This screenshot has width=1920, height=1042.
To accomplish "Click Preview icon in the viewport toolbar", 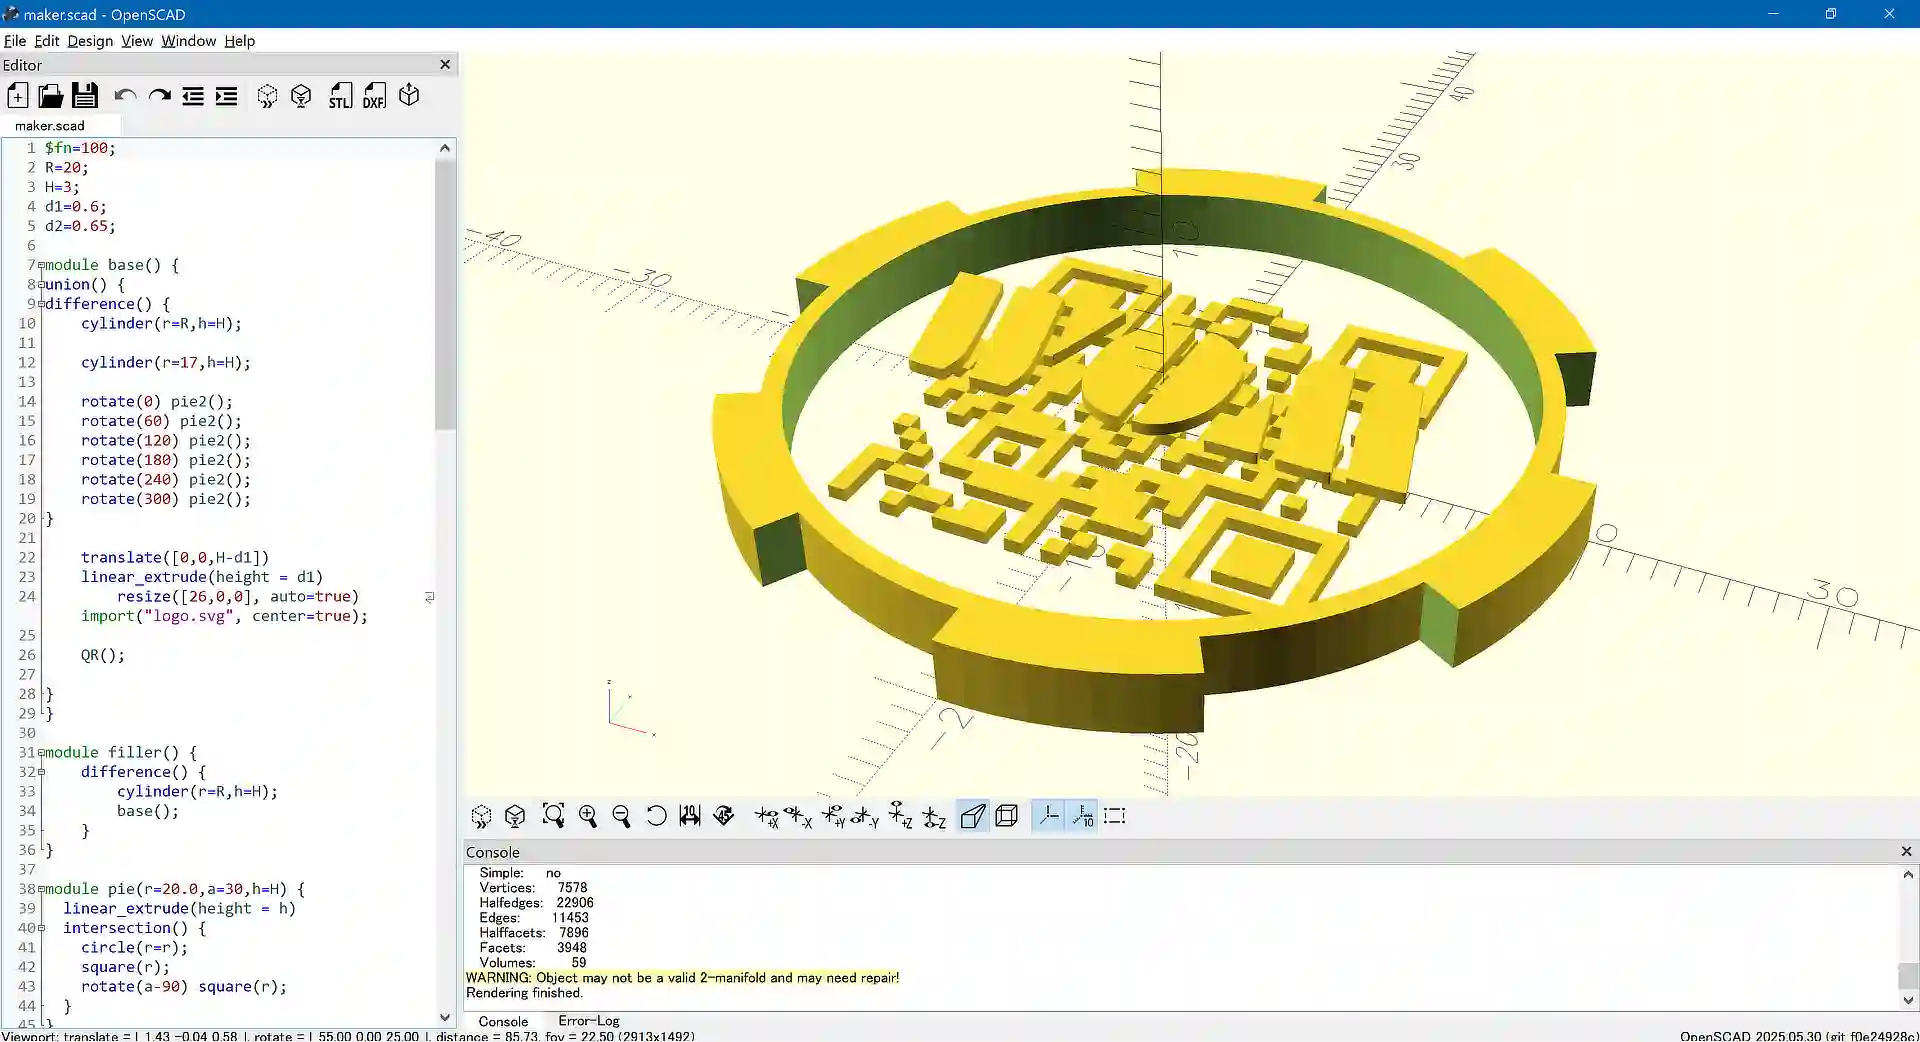I will coord(481,816).
